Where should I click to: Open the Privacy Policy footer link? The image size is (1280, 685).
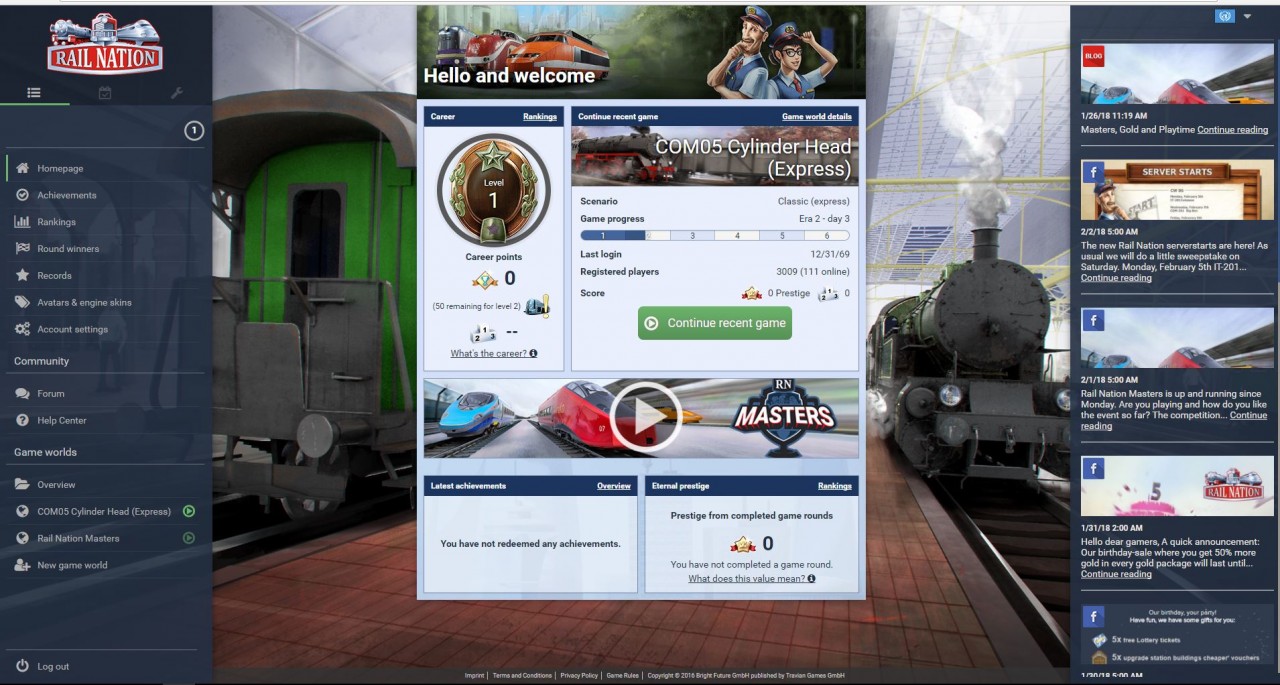coord(579,676)
